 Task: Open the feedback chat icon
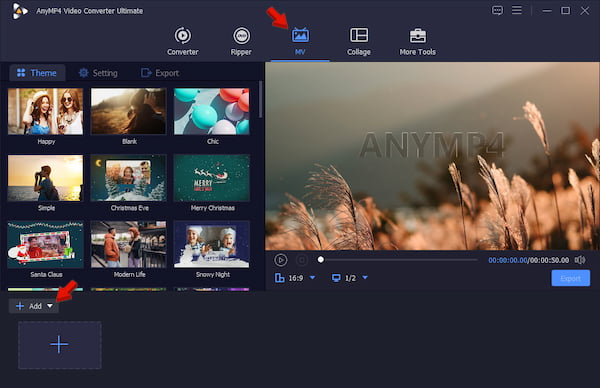[x=497, y=10]
